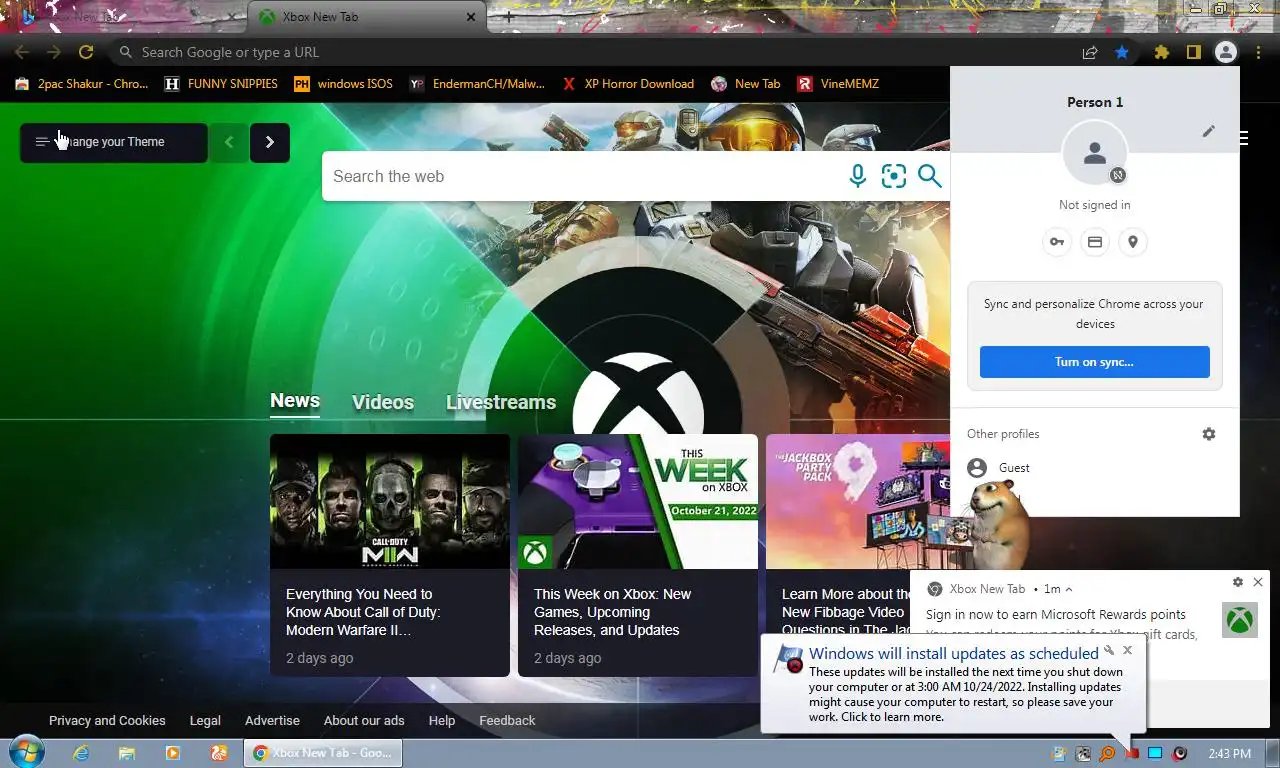Share this page via the share icon
The height and width of the screenshot is (768, 1280).
(1090, 52)
